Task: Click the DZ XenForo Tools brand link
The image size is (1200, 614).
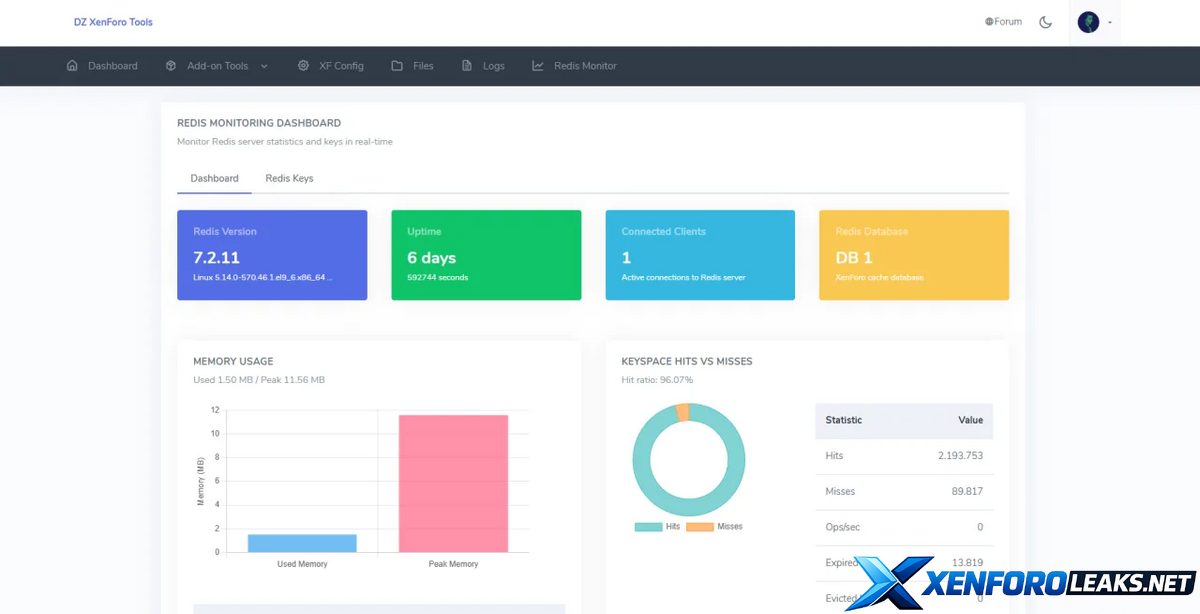Action: [x=113, y=22]
